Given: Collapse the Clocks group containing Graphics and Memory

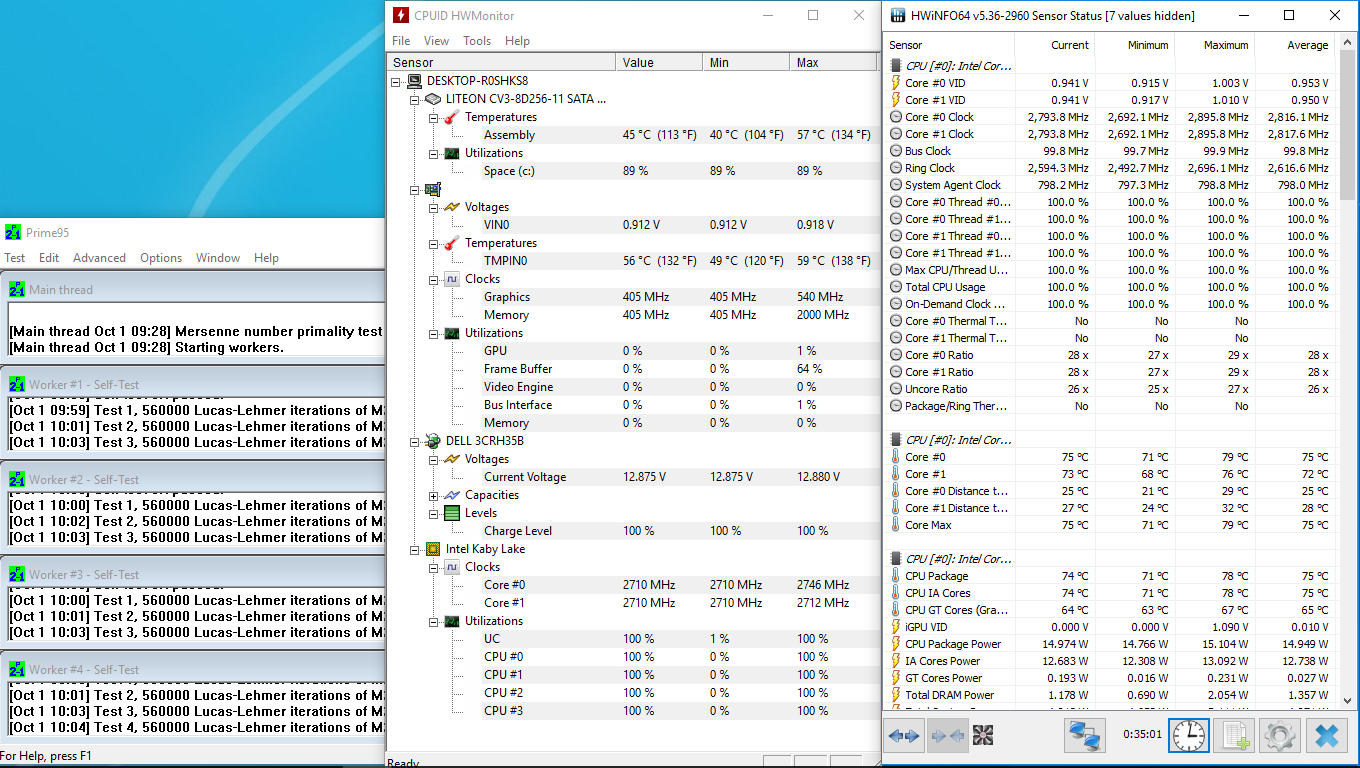Looking at the screenshot, I should coord(434,279).
